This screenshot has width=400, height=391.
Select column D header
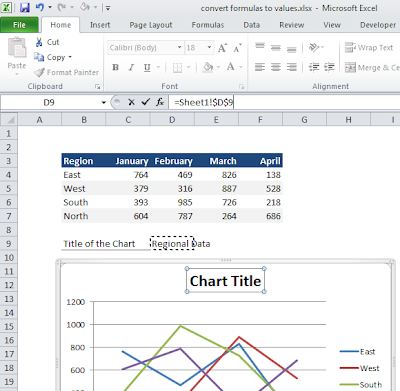(172, 120)
